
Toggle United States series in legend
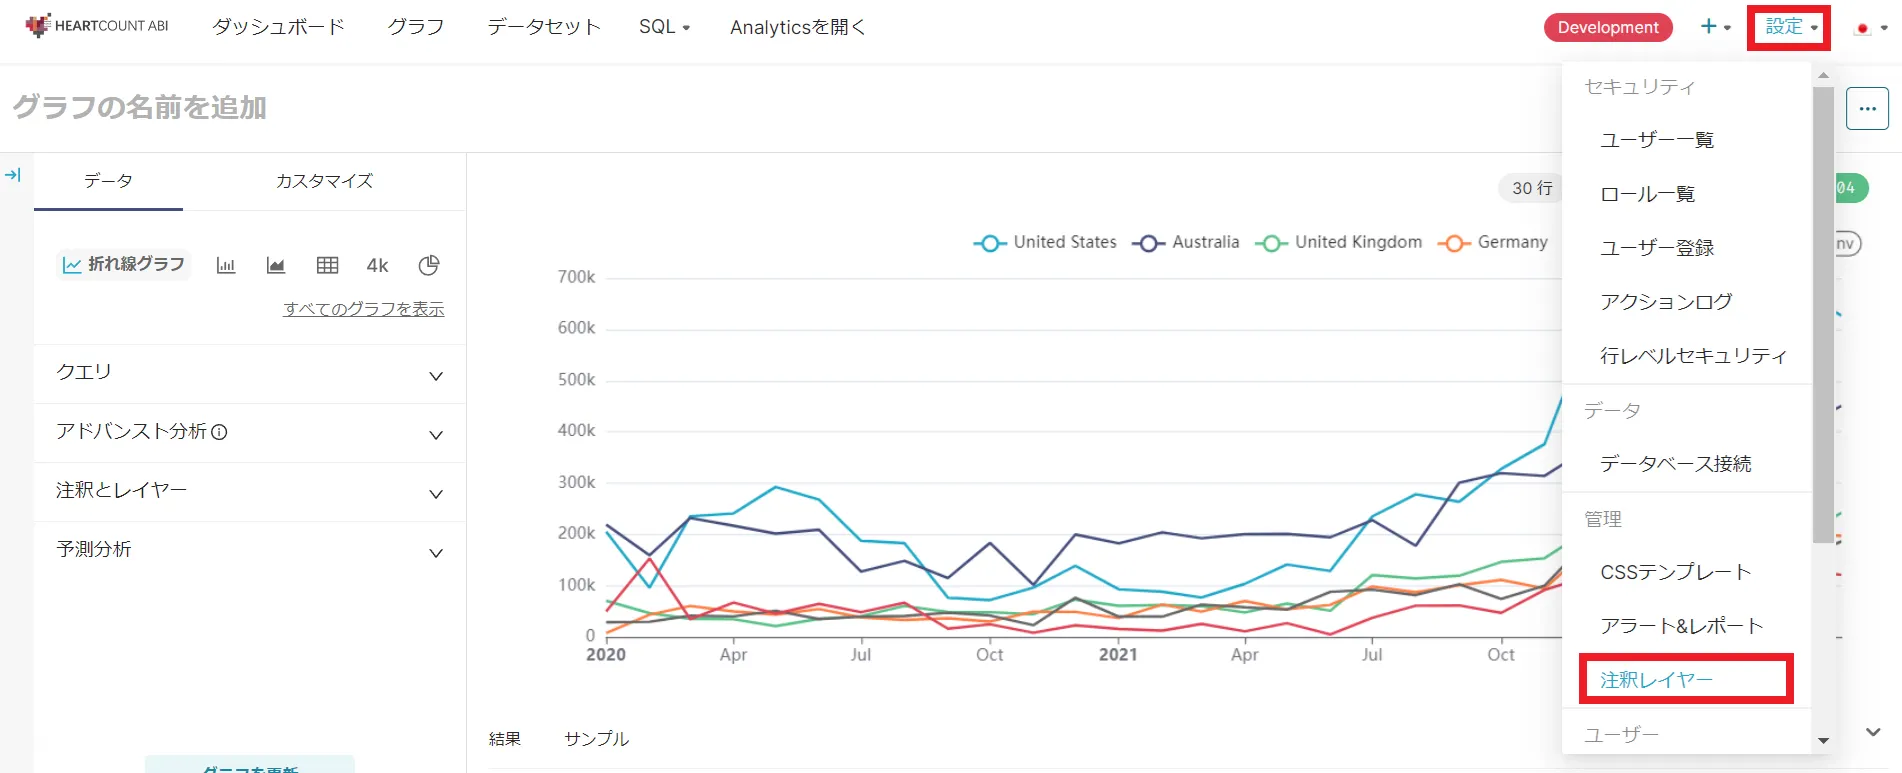click(1045, 242)
